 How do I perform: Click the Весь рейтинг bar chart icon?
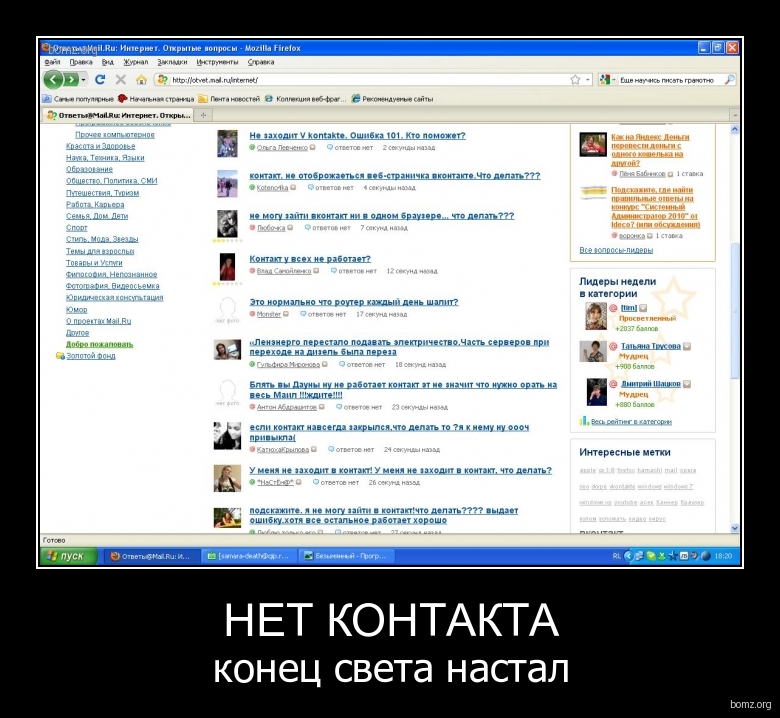tap(584, 421)
